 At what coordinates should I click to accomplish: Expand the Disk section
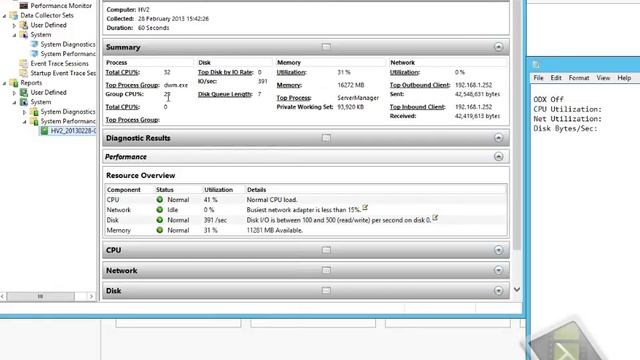coord(498,291)
